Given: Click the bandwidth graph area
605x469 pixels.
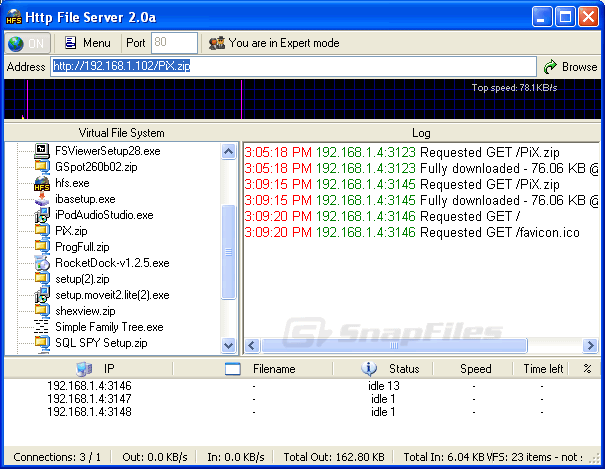Looking at the screenshot, I should (302, 99).
